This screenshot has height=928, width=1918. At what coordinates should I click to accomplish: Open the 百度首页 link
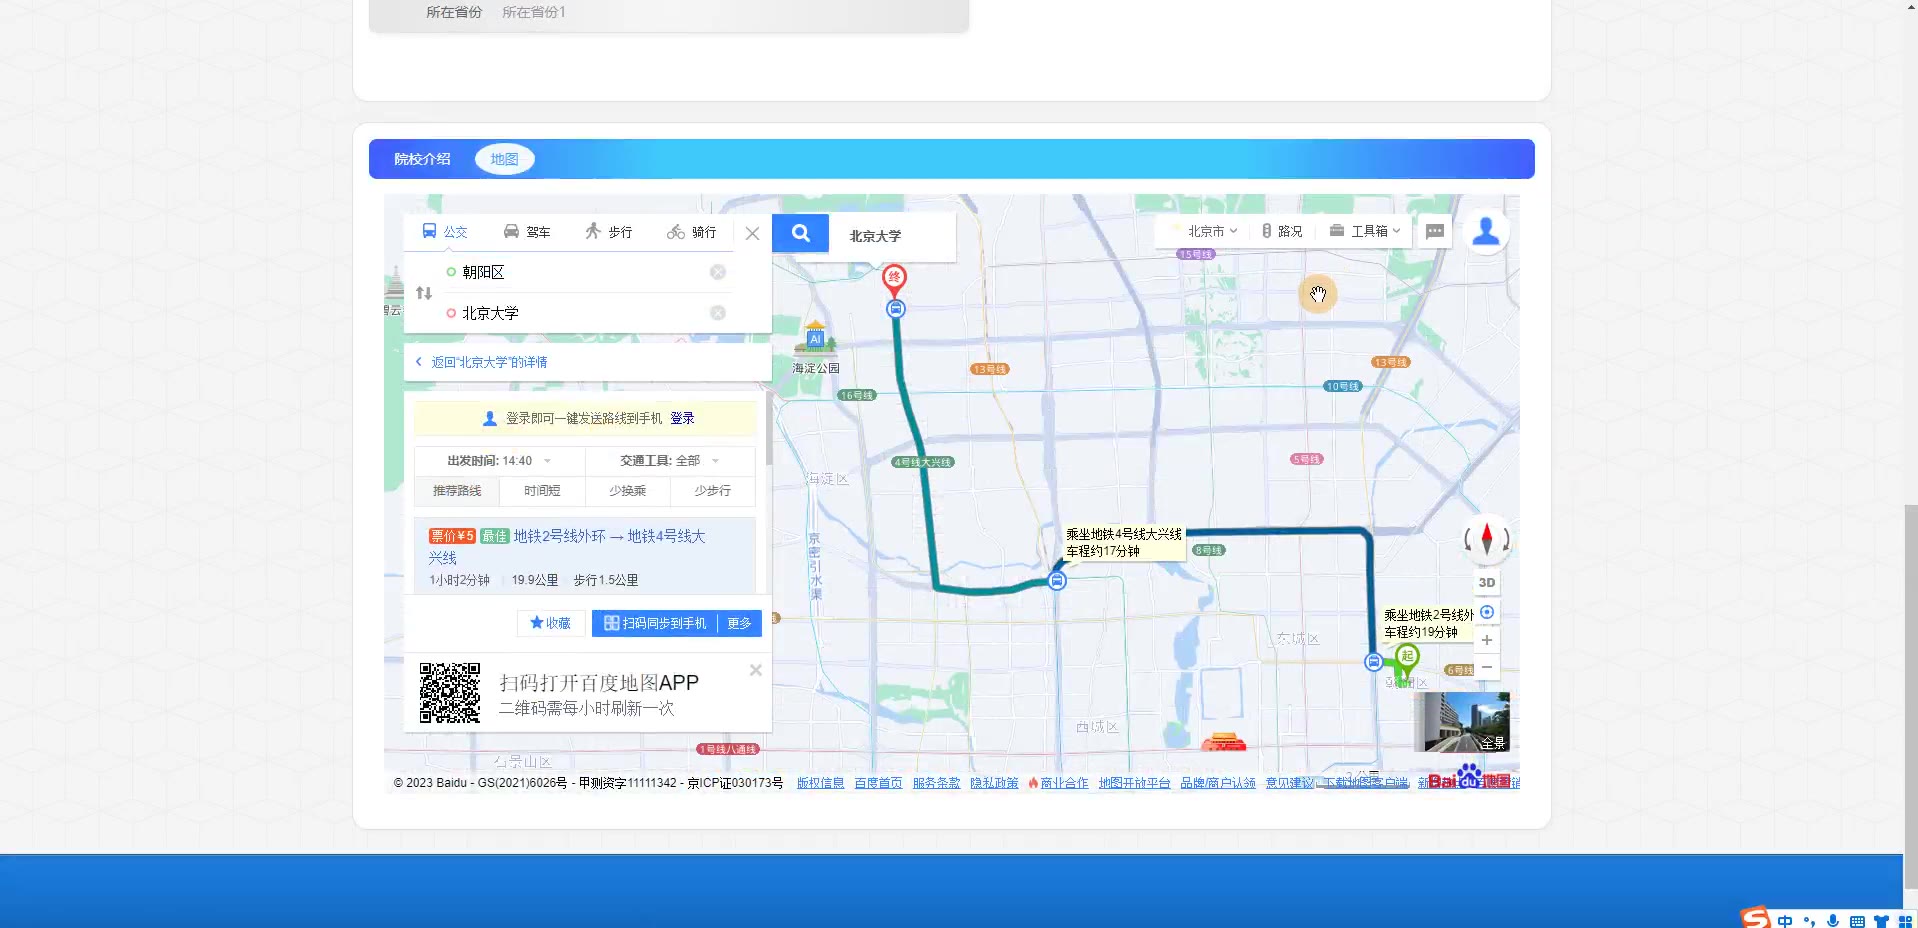pos(878,783)
